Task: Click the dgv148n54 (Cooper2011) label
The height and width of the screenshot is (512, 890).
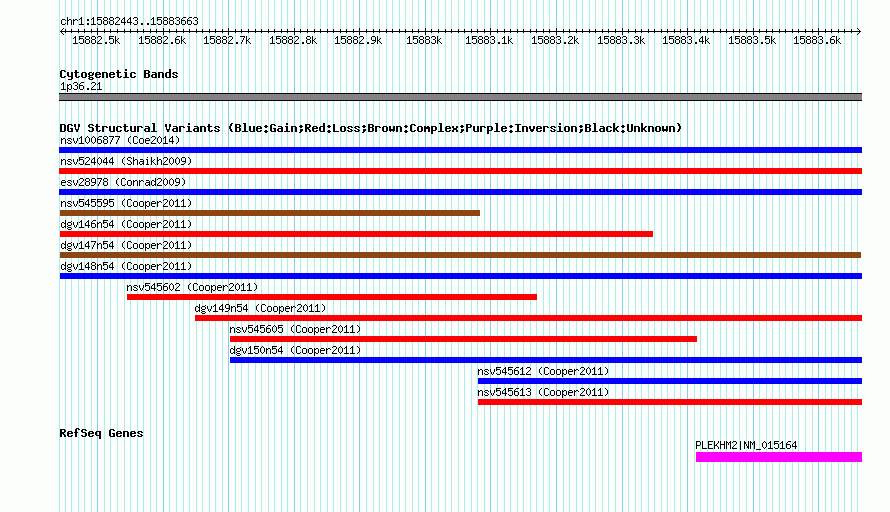Action: tap(126, 266)
